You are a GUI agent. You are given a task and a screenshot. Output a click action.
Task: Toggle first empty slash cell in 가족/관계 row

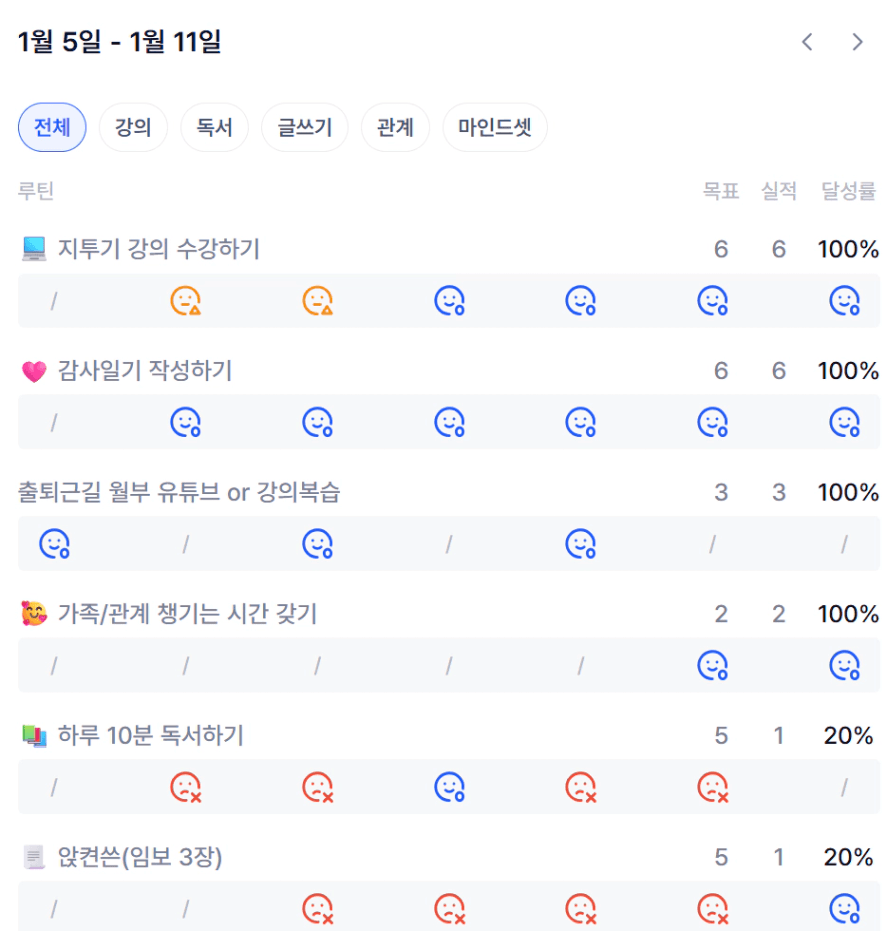tap(54, 666)
